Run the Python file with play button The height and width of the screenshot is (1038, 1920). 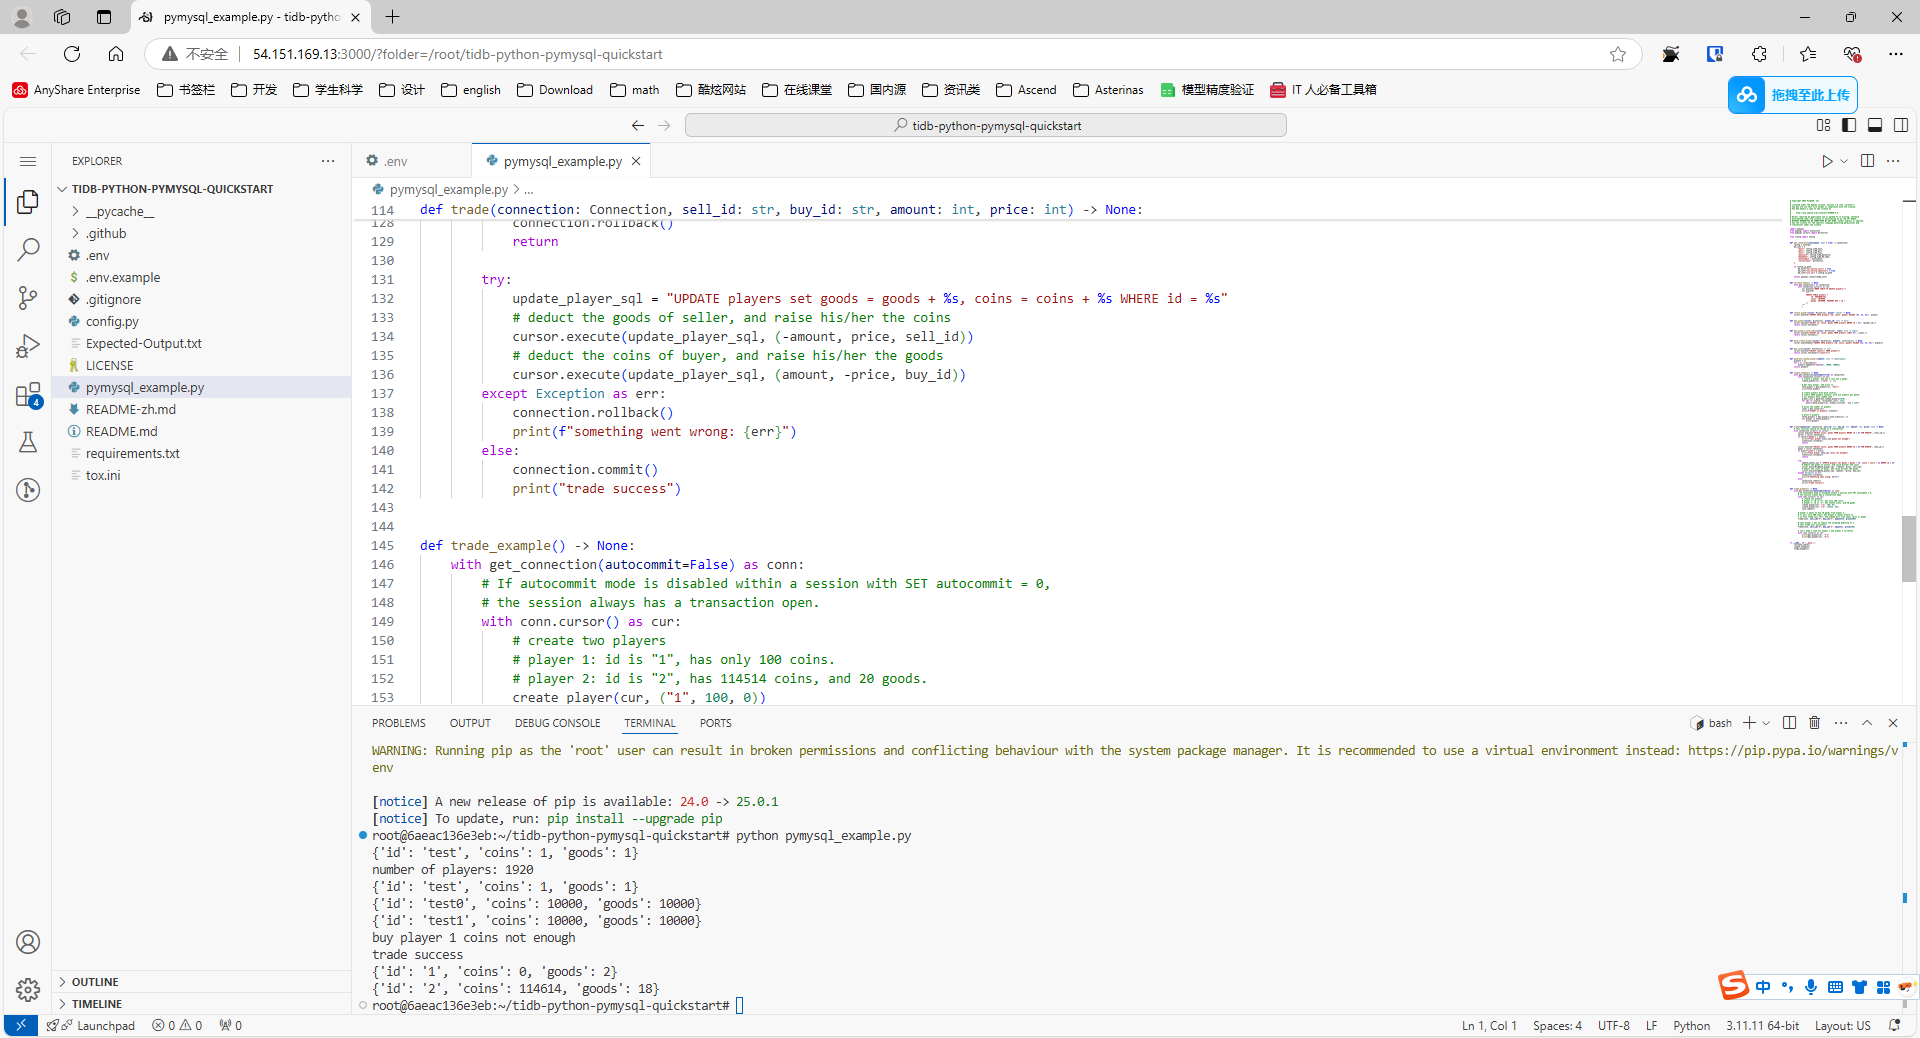click(x=1827, y=161)
